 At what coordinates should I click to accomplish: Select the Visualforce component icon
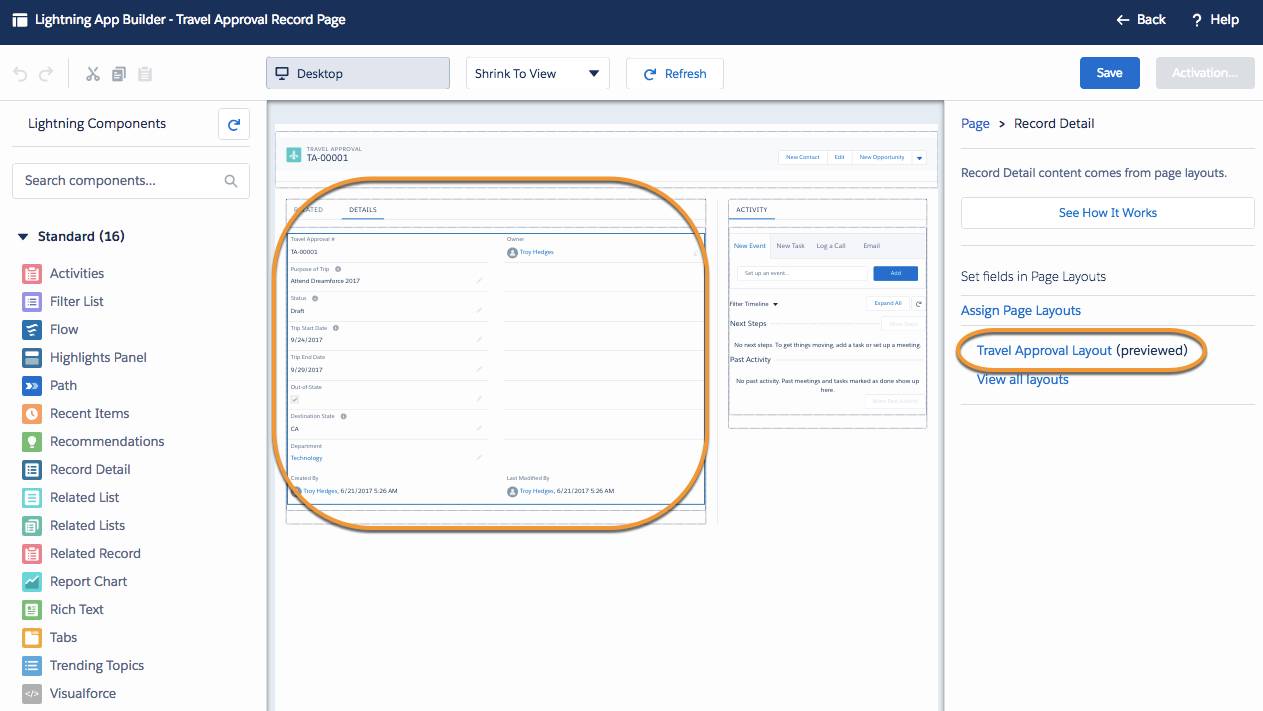tap(32, 693)
